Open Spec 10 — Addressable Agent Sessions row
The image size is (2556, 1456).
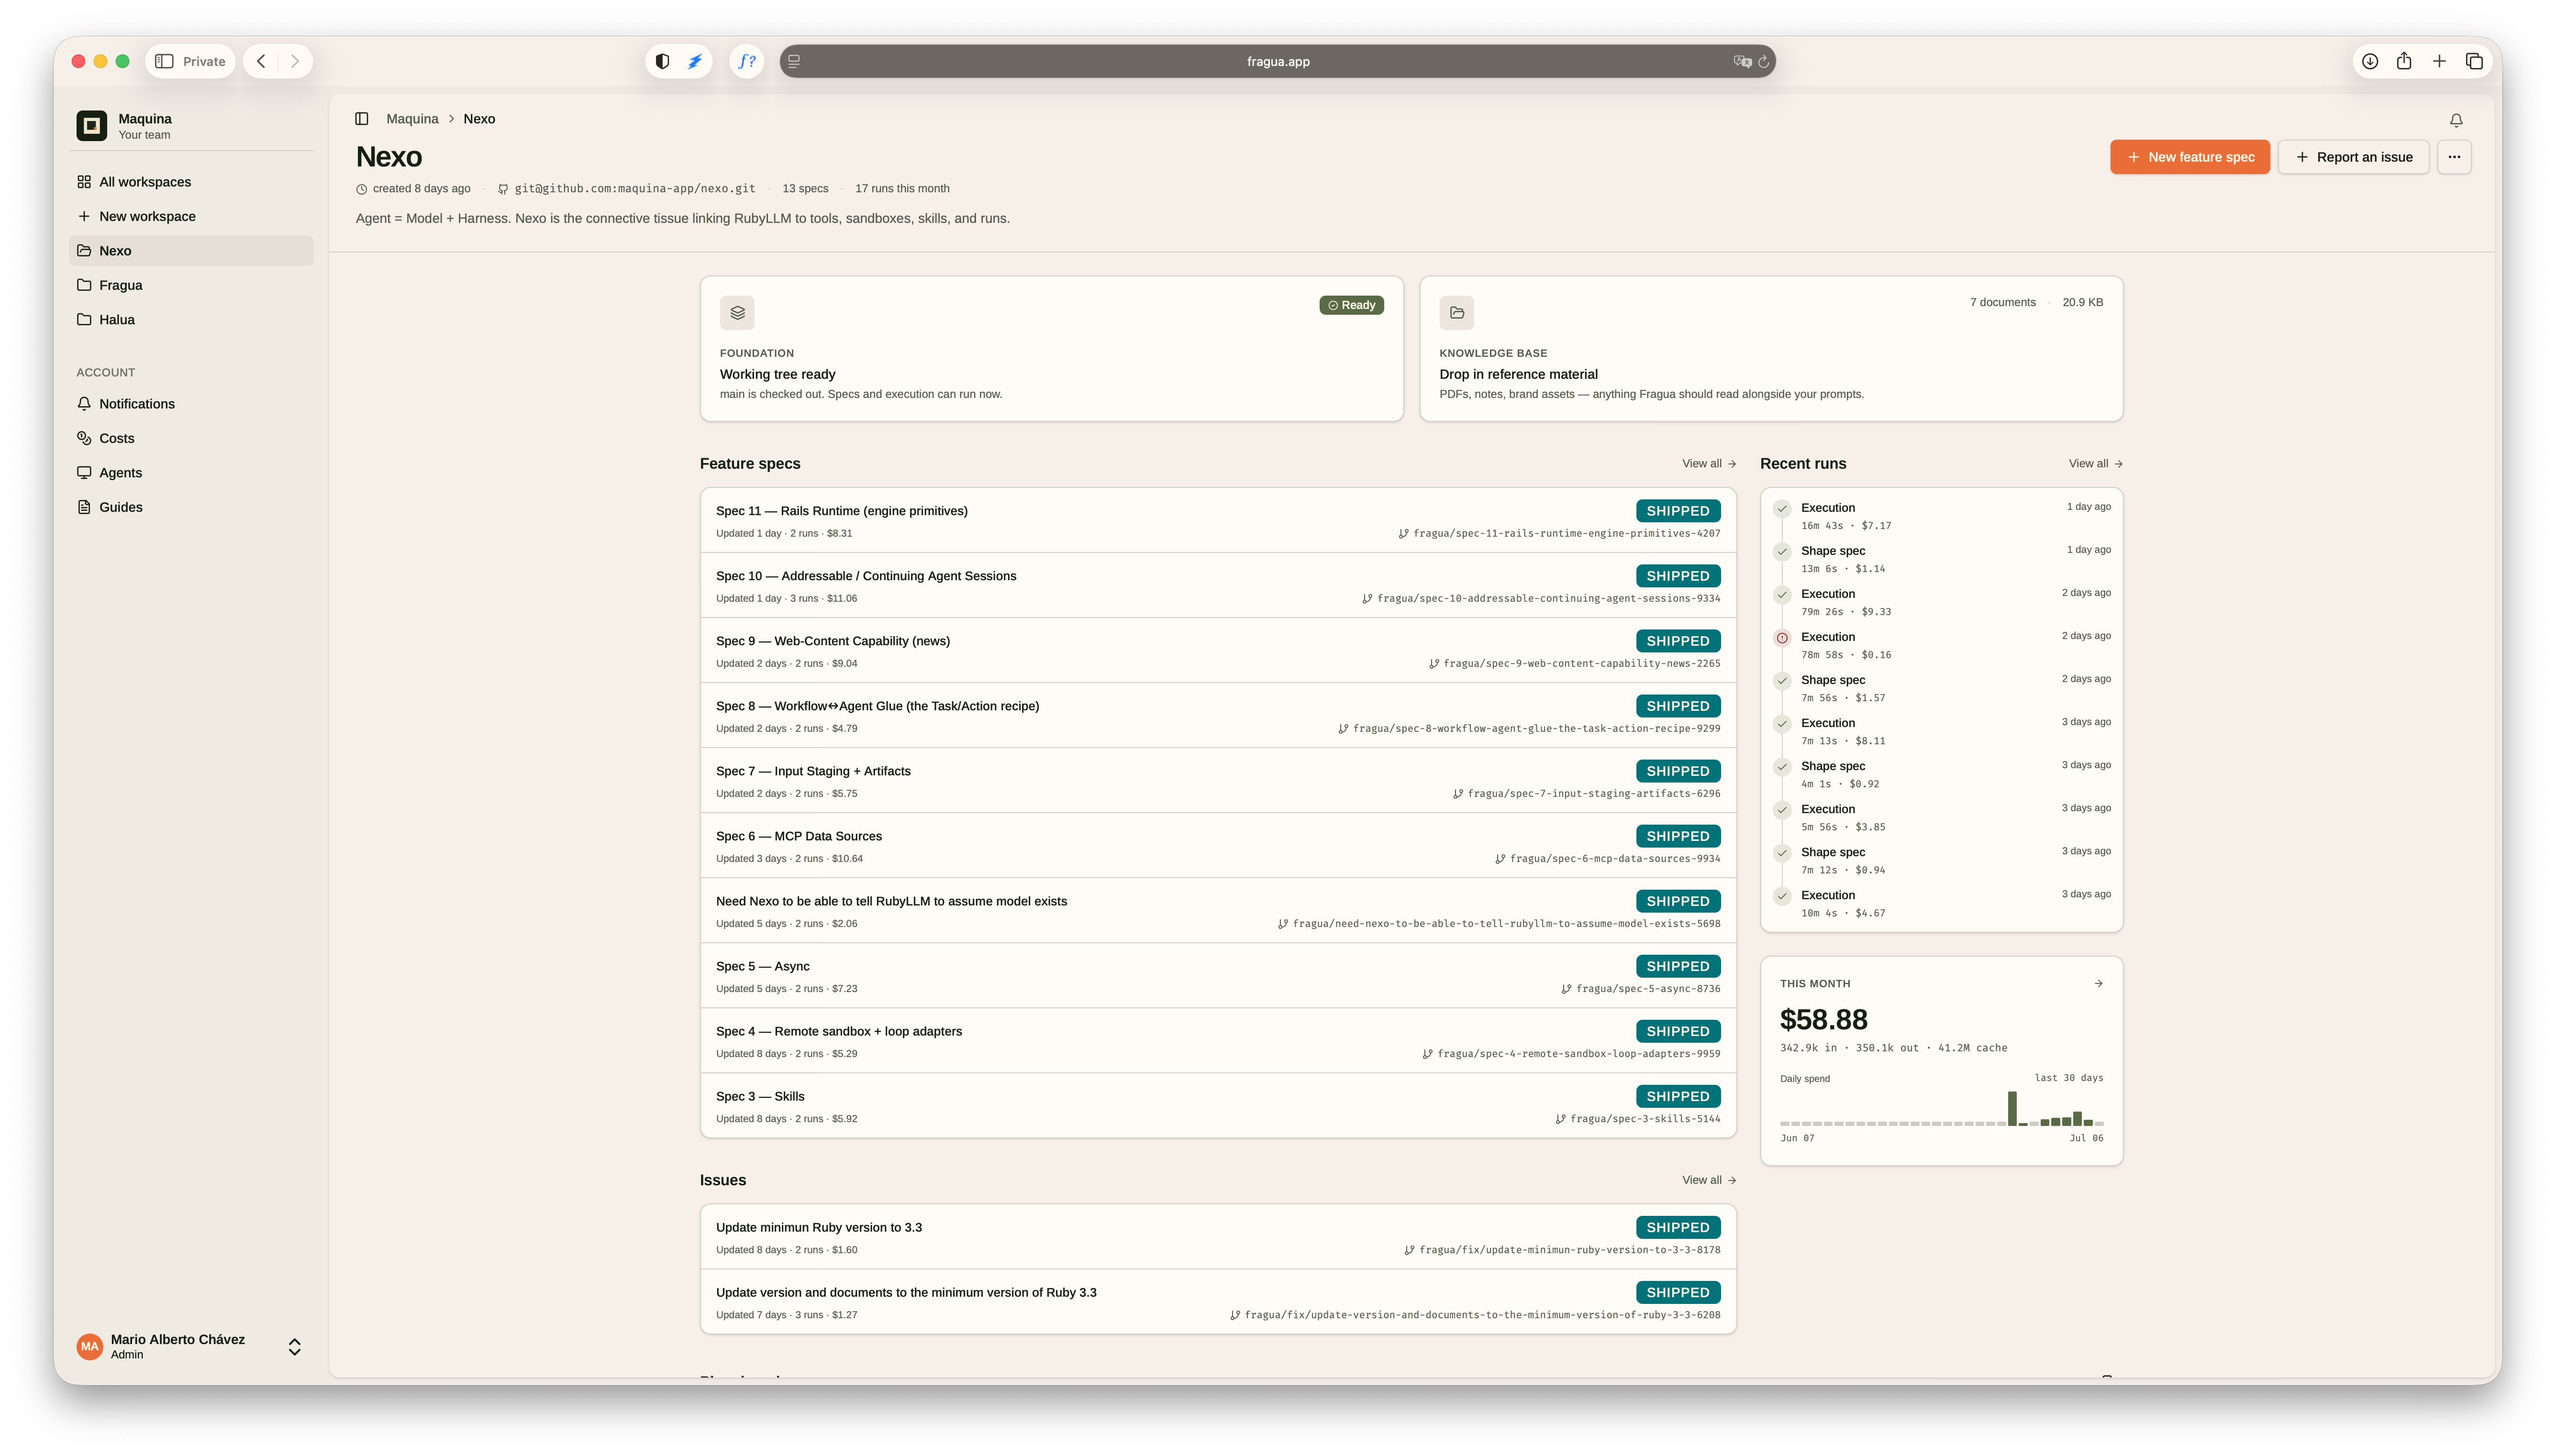pos(1217,585)
